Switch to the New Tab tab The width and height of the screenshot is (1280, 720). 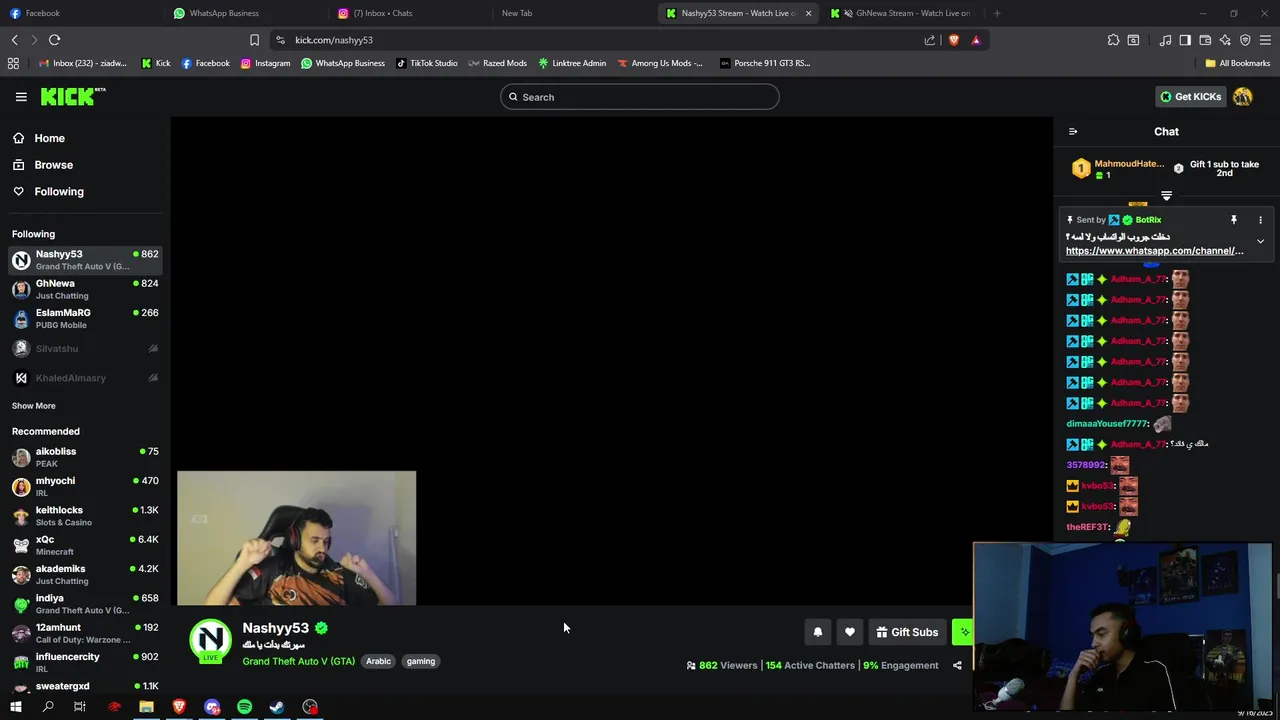click(570, 13)
